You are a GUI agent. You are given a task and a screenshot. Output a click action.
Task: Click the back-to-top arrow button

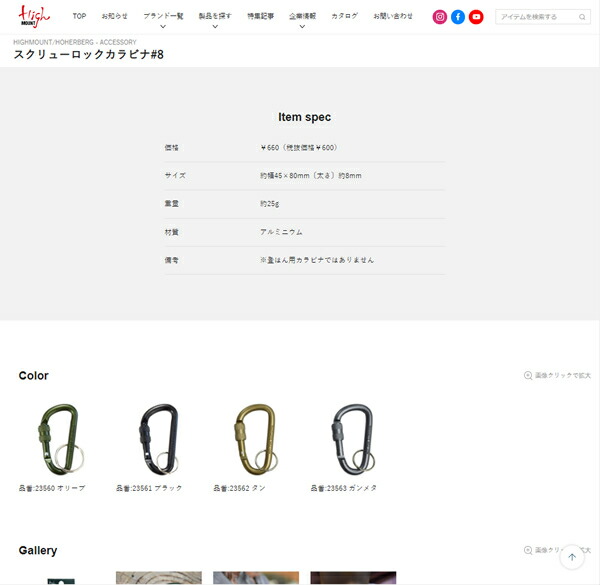572,557
